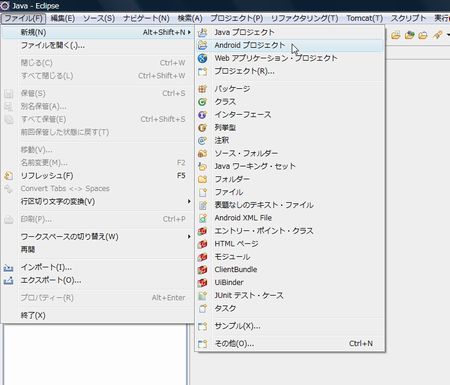Select 終了(X) to exit
450x385 pixels.
[x=98, y=315]
